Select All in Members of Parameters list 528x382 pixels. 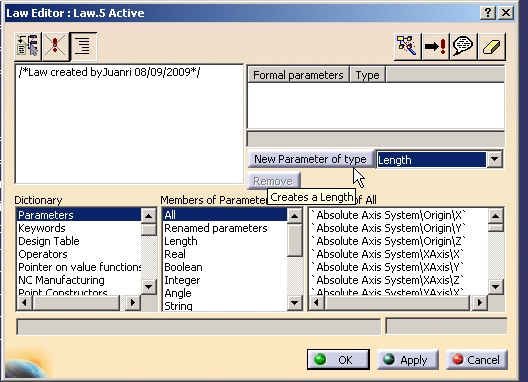point(225,215)
